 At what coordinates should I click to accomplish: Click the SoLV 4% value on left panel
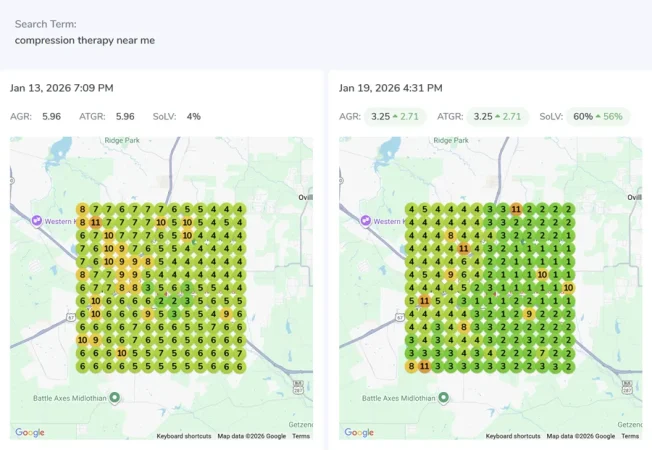pos(194,116)
